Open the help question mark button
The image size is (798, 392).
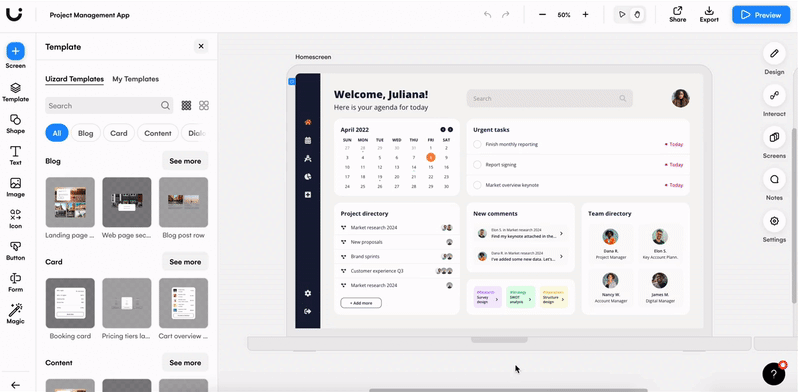tap(774, 374)
